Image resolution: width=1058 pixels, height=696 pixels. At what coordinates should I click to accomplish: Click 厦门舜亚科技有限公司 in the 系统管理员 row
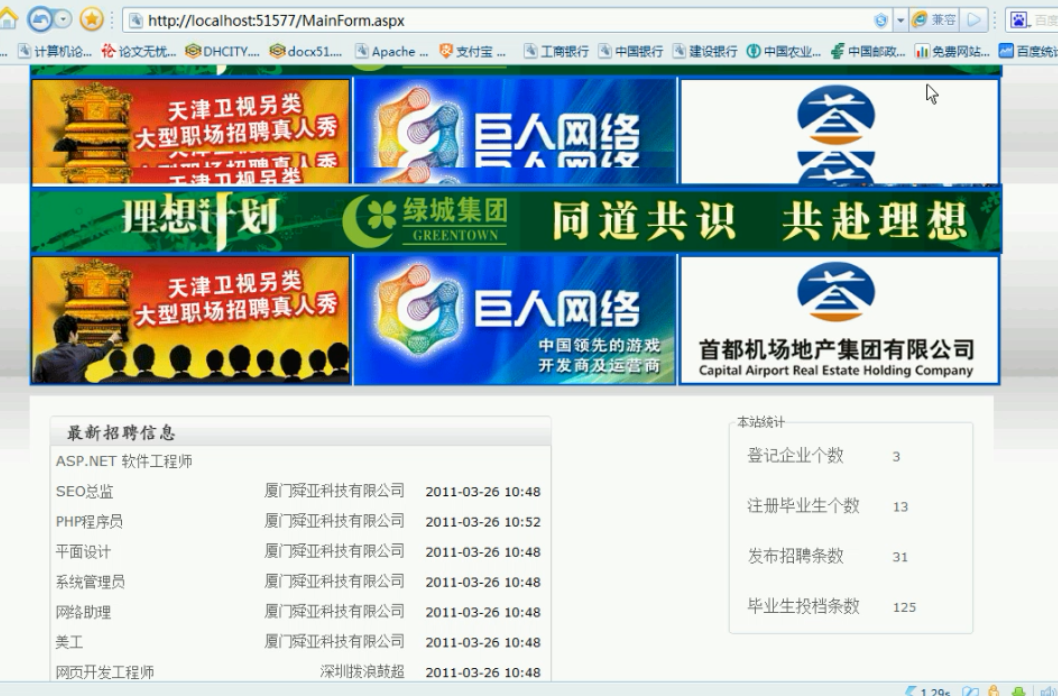coord(335,581)
